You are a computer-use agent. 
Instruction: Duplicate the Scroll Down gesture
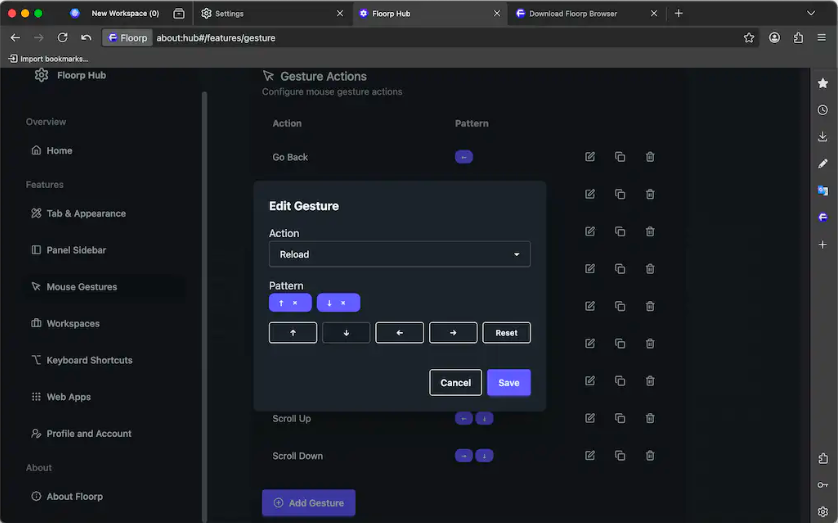tap(620, 456)
